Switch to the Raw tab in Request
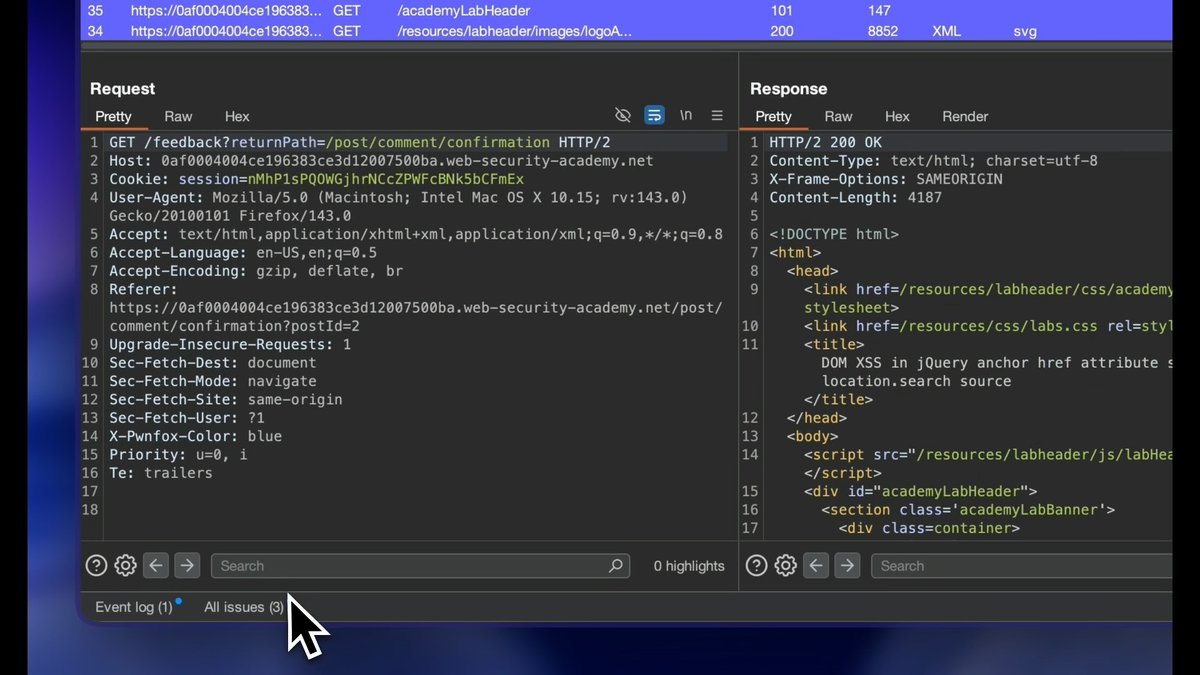The height and width of the screenshot is (675, 1200). pos(178,116)
